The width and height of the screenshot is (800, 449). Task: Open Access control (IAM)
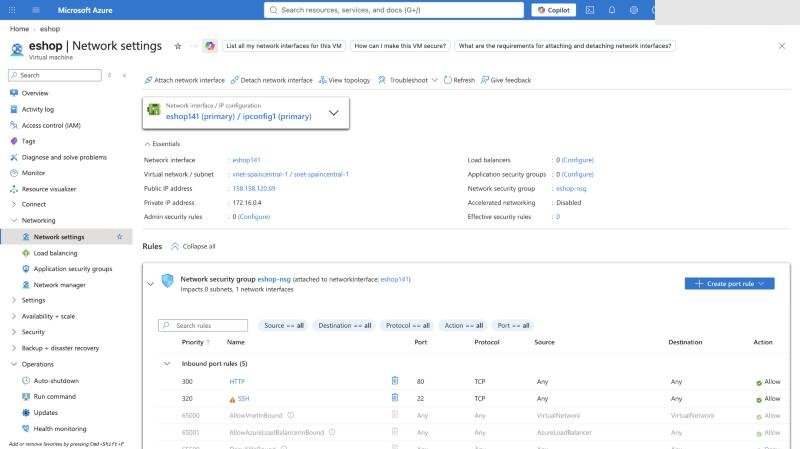coord(51,126)
